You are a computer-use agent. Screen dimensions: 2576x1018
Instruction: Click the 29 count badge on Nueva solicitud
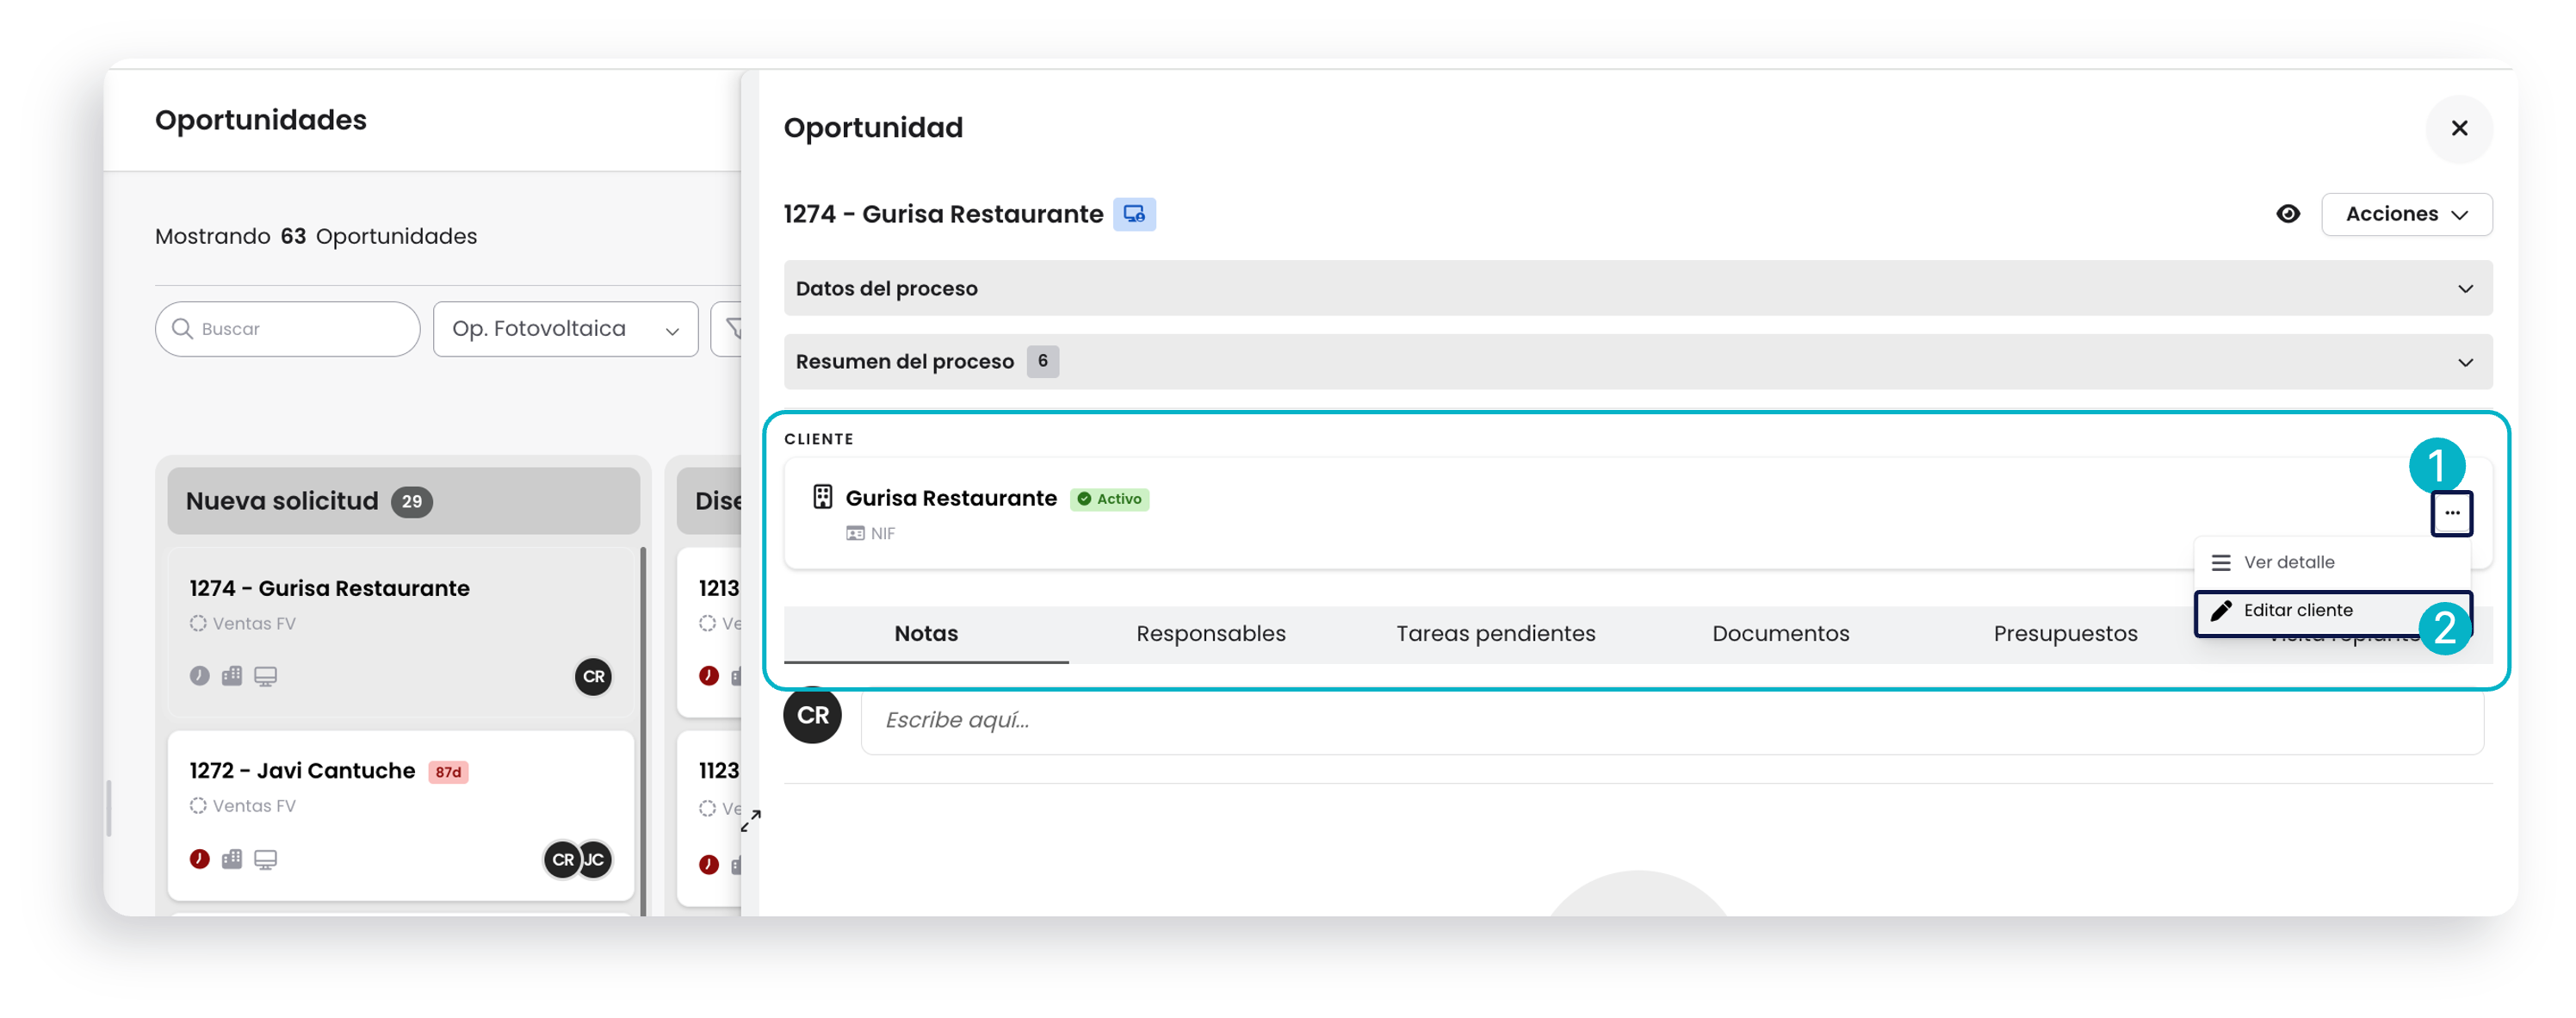[x=412, y=501]
